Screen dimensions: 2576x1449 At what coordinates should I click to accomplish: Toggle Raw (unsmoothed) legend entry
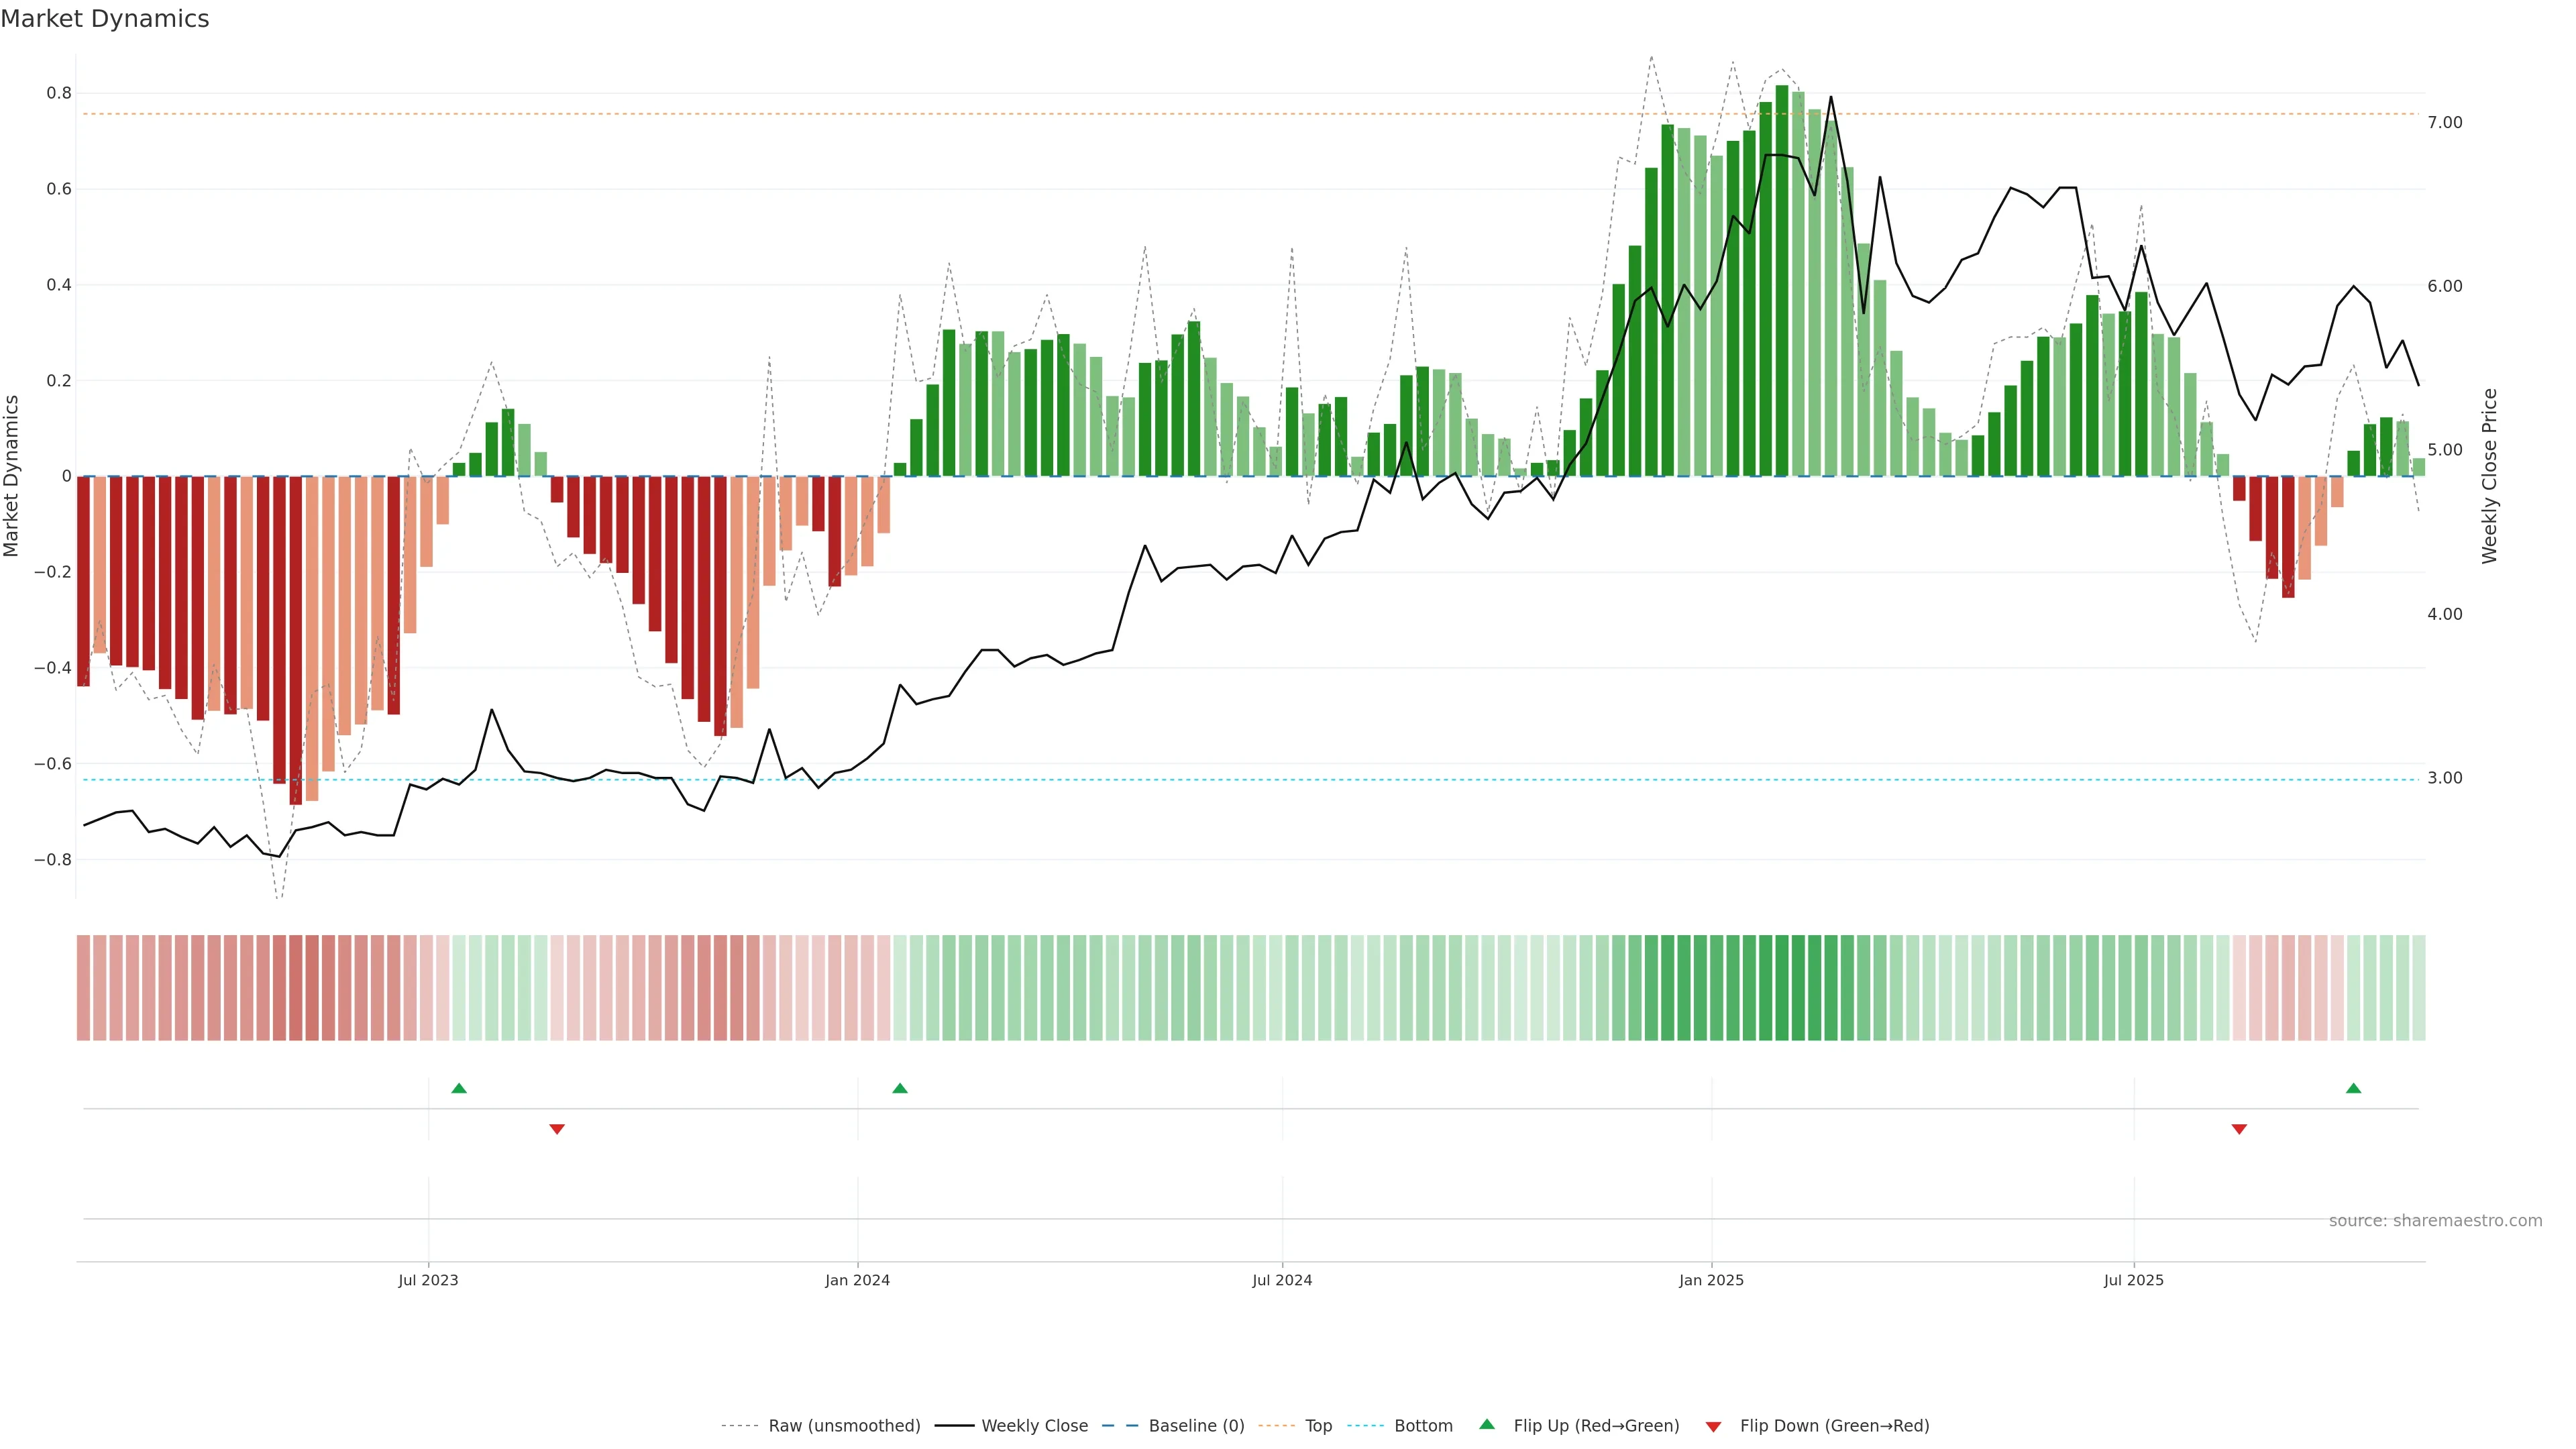tap(843, 1426)
